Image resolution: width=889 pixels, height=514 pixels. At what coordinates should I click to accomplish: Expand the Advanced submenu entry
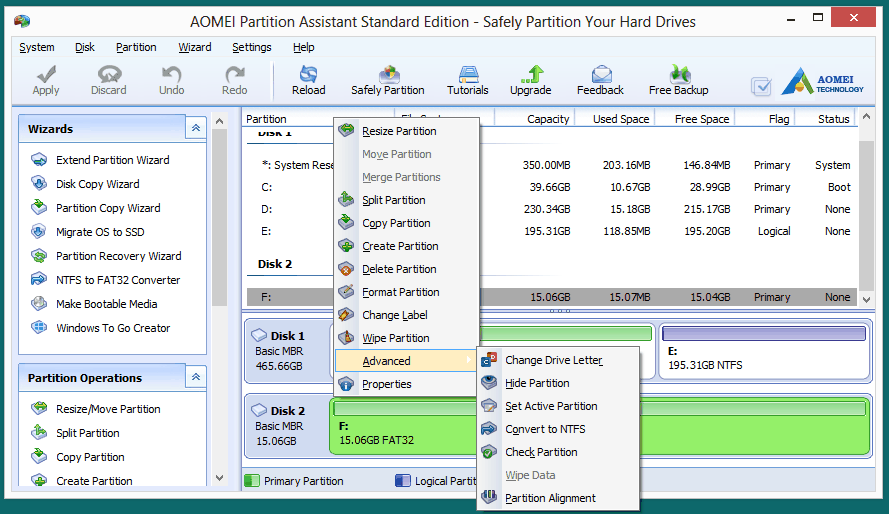point(406,361)
